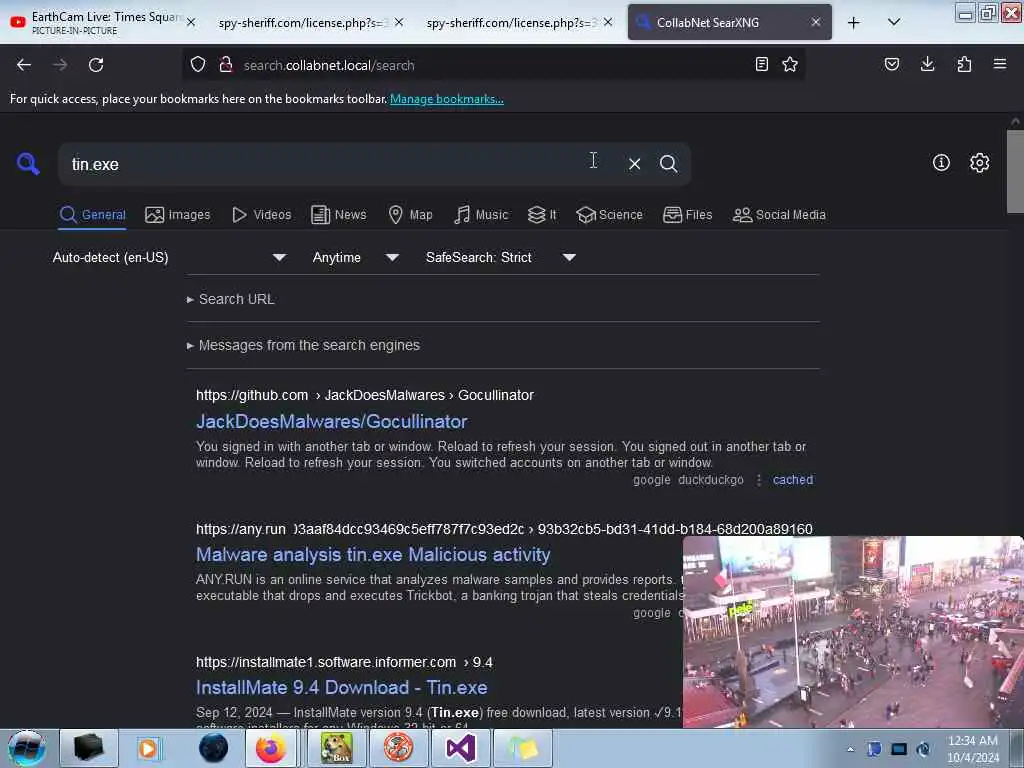This screenshot has width=1024, height=768.
Task: Open InstallMate 9.4 Download - Tin.exe result
Action: tap(342, 688)
